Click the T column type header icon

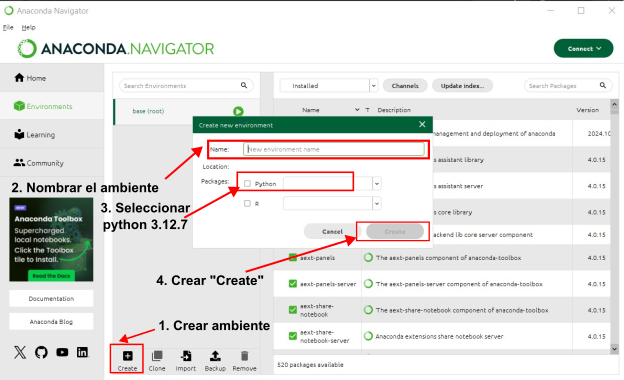tap(367, 110)
